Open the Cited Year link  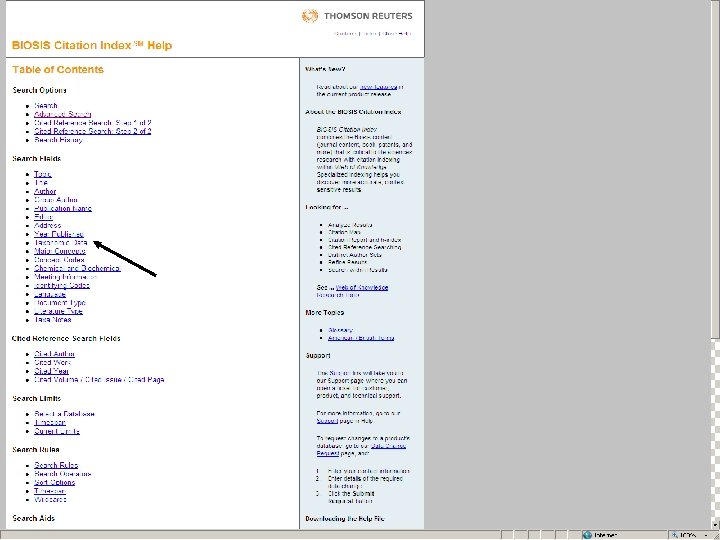51,371
